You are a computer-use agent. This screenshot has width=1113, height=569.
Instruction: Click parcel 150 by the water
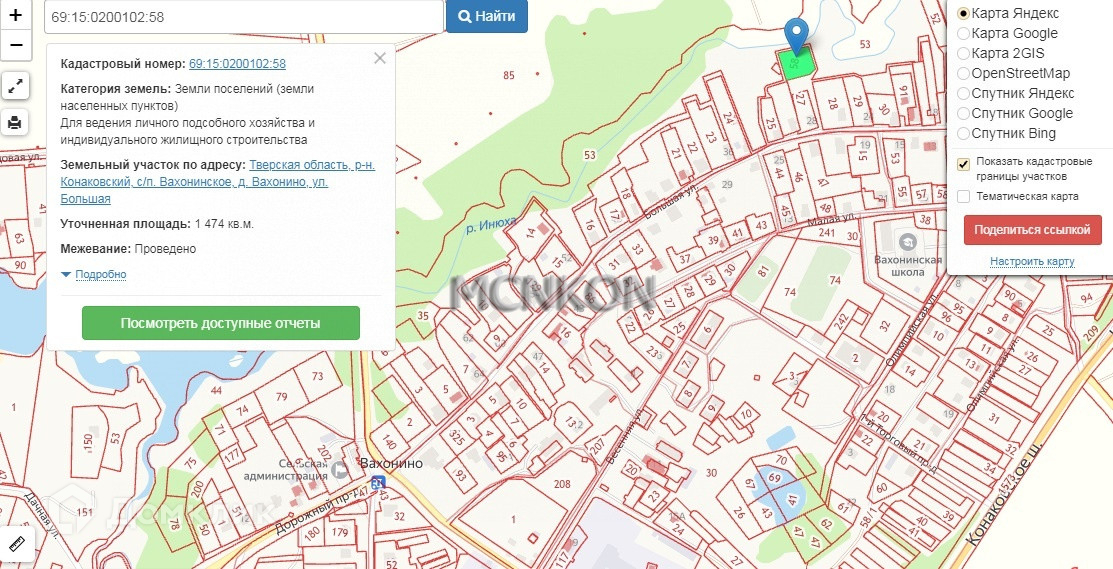pos(88,442)
